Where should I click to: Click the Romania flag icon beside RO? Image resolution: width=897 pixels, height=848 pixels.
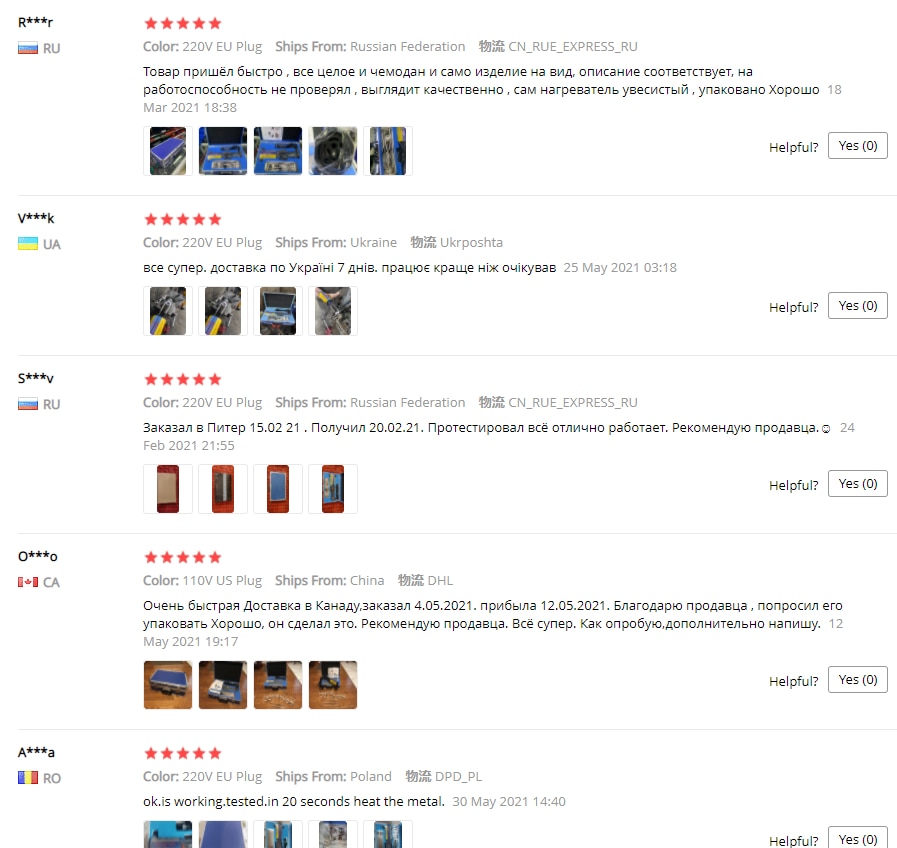click(27, 778)
